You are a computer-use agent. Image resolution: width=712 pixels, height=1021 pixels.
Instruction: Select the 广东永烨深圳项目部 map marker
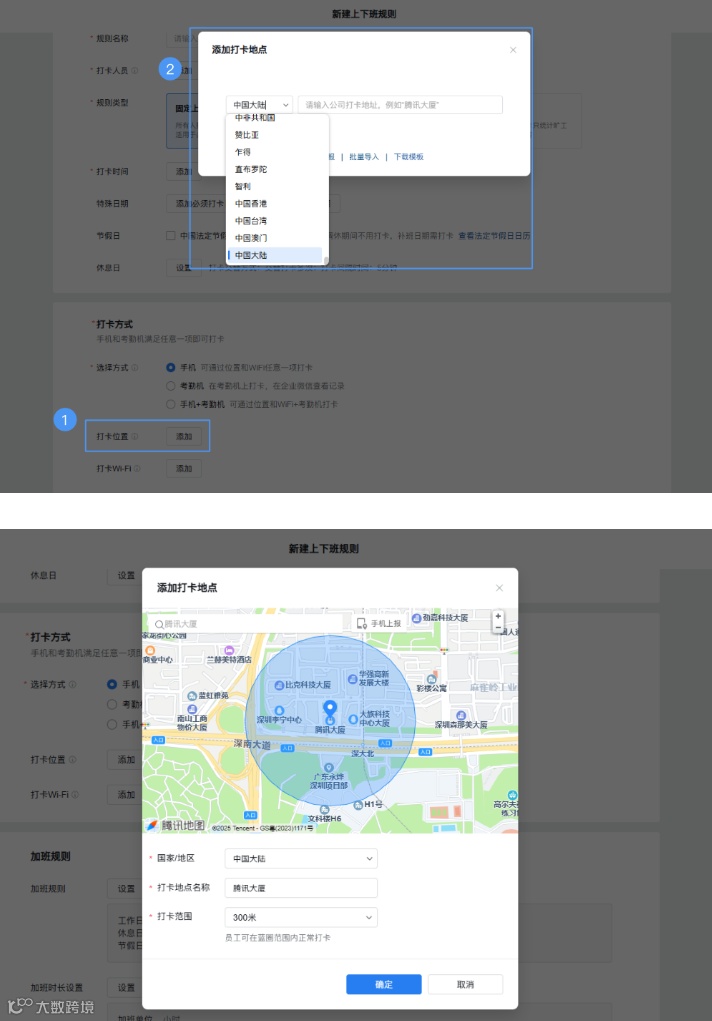329,768
